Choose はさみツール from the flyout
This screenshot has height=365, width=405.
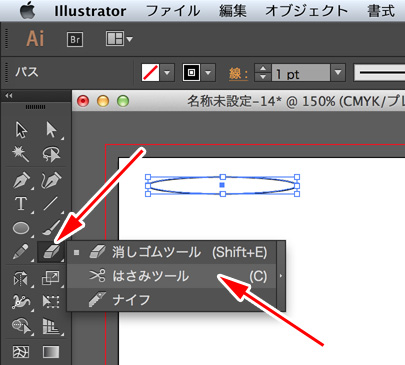point(172,276)
